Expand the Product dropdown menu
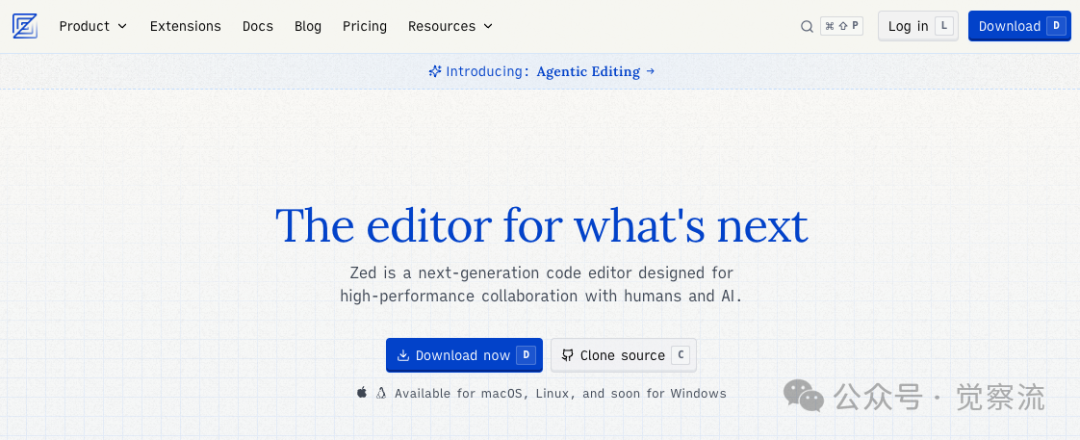 93,26
